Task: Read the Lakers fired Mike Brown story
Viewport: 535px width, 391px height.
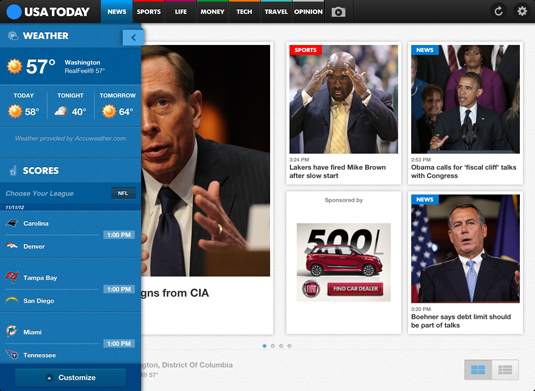Action: click(x=338, y=171)
